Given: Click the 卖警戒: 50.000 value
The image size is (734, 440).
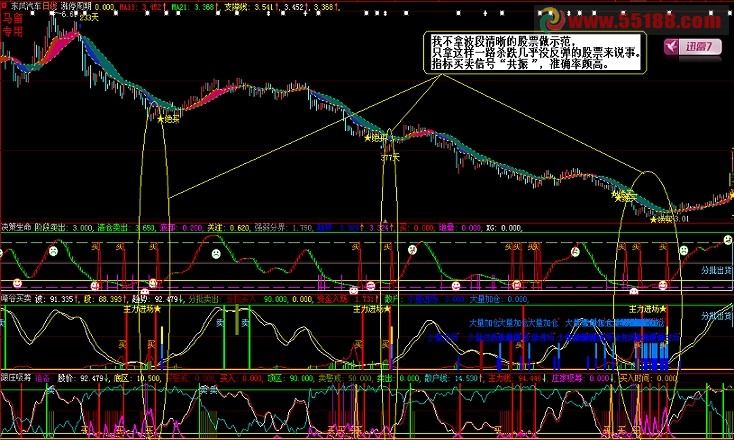Looking at the screenshot, I should point(345,377).
